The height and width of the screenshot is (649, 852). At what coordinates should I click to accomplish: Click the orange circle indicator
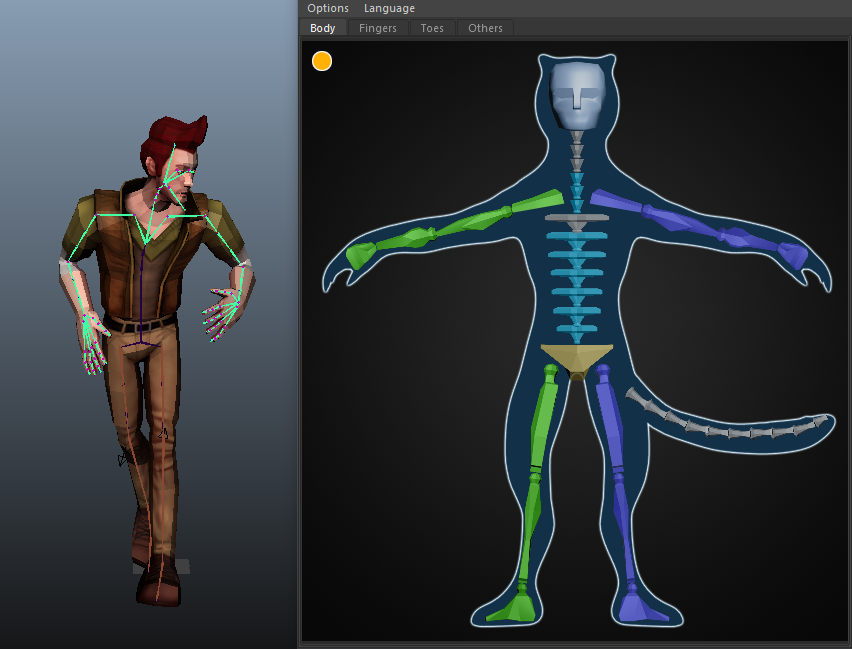pyautogui.click(x=322, y=61)
